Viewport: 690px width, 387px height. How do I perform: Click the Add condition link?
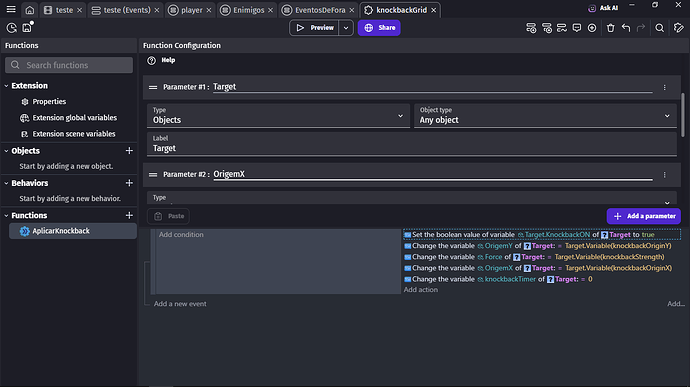(x=181, y=235)
